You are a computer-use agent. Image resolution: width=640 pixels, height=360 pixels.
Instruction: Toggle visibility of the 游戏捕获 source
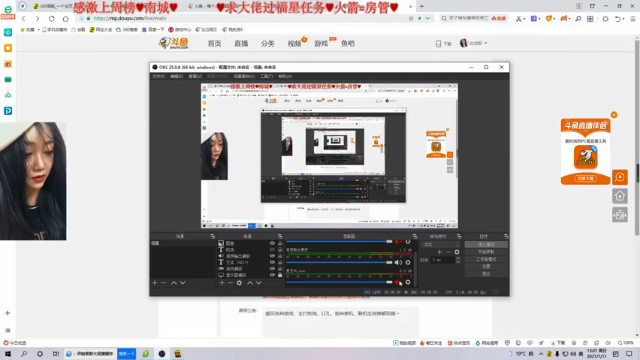coord(272,269)
